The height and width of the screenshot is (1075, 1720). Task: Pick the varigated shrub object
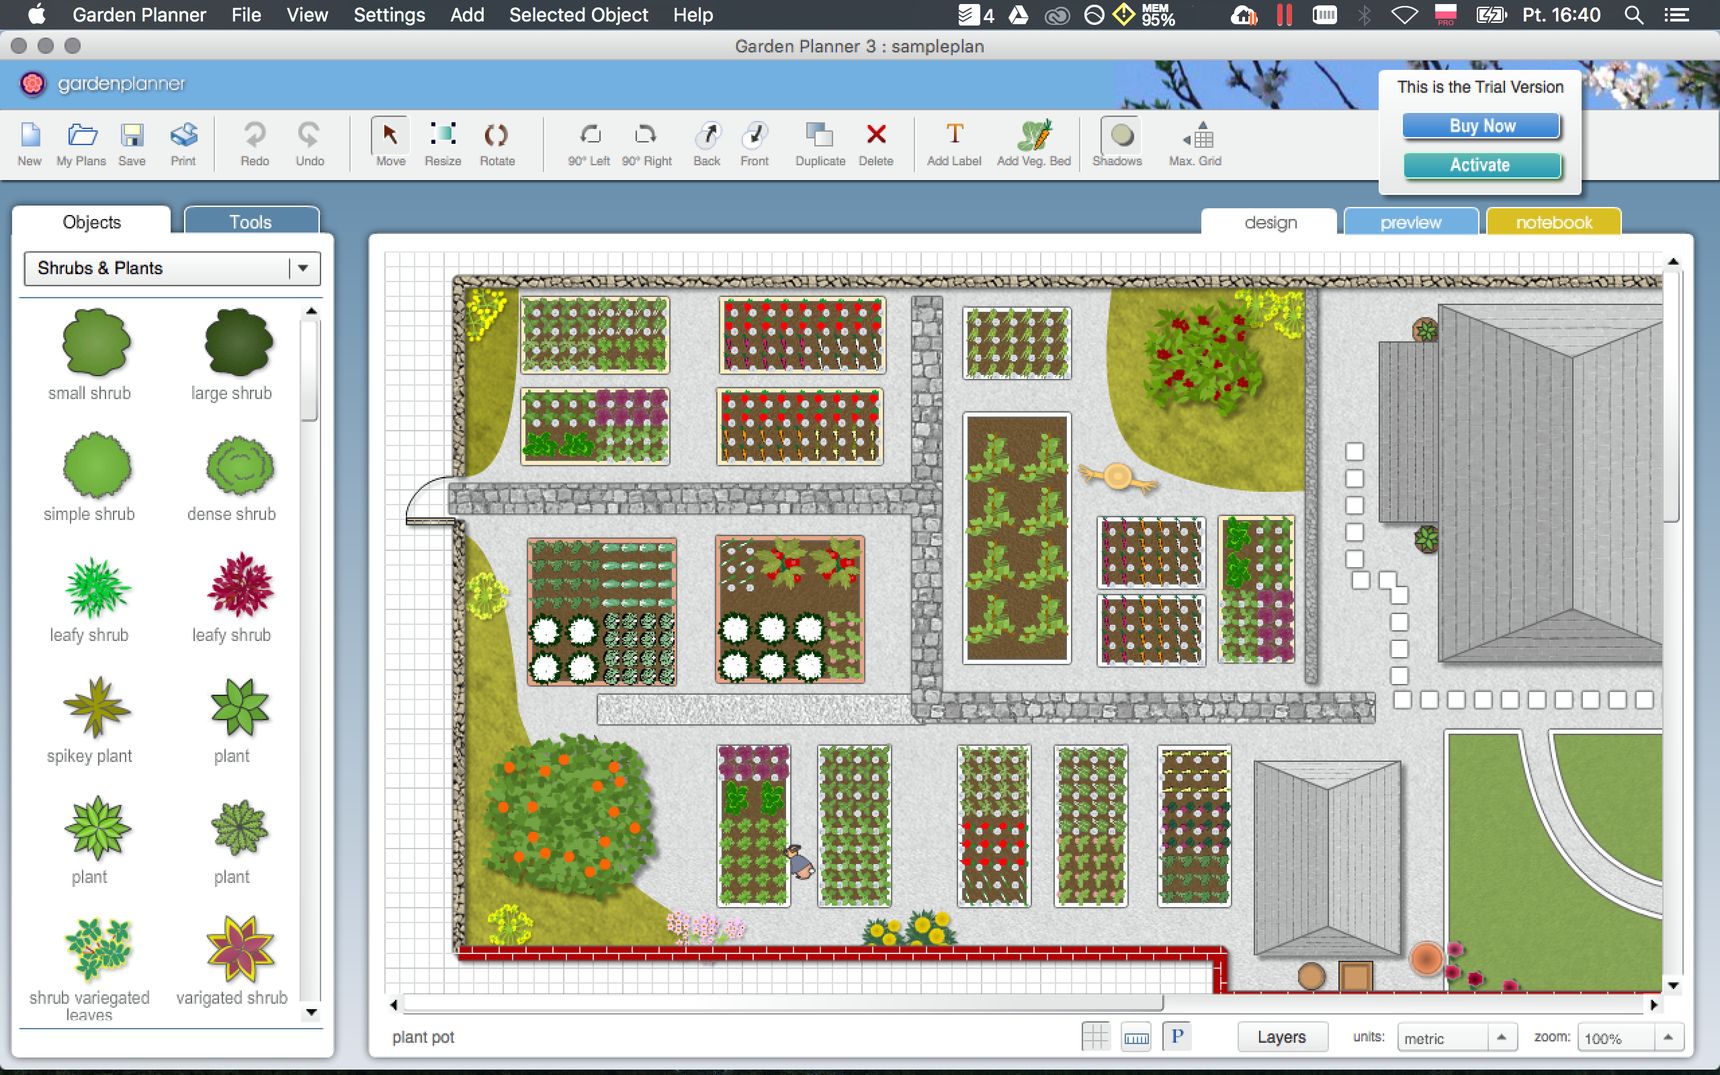click(x=240, y=949)
